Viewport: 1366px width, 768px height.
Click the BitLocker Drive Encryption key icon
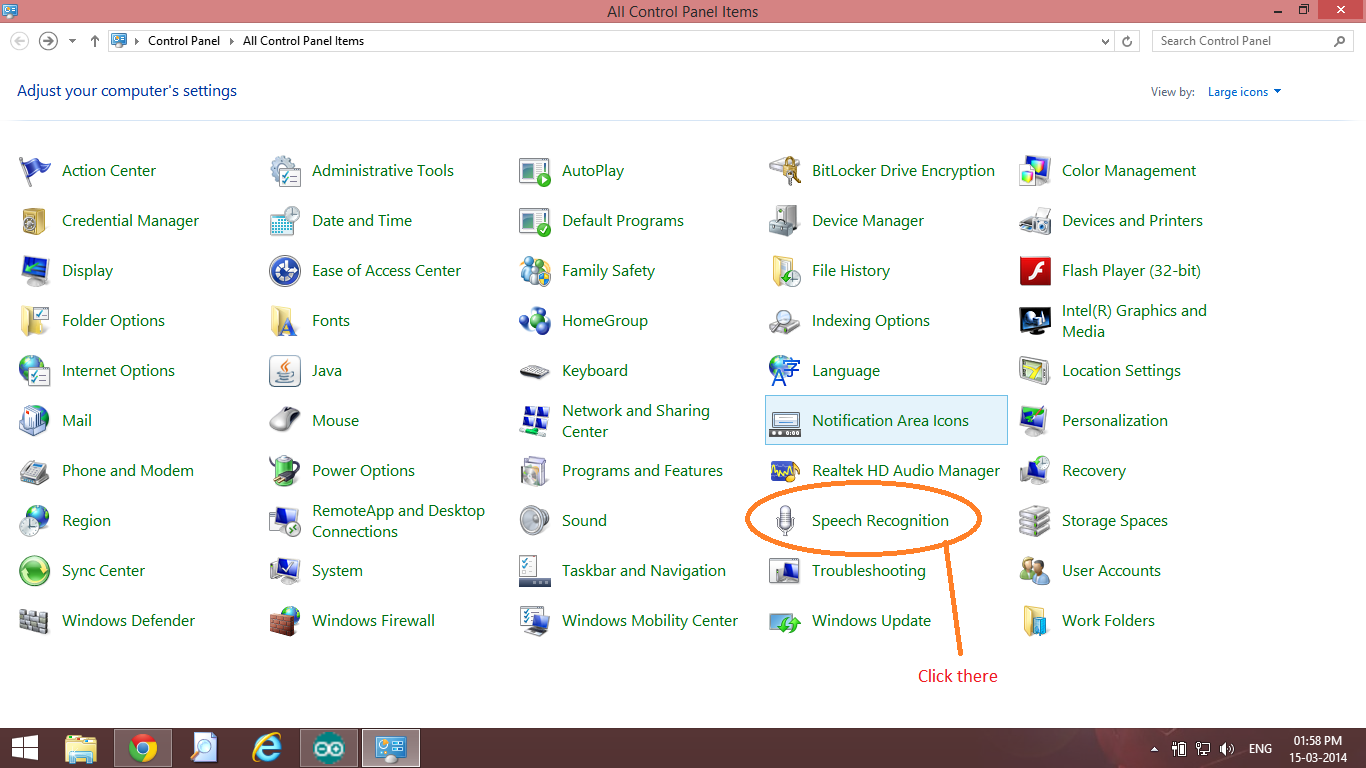785,171
